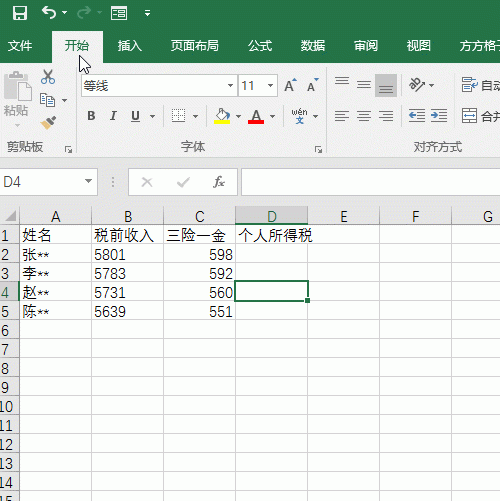Screen dimensions: 500x501
Task: Click the Wrap Text icon
Action: pyautogui.click(x=469, y=85)
